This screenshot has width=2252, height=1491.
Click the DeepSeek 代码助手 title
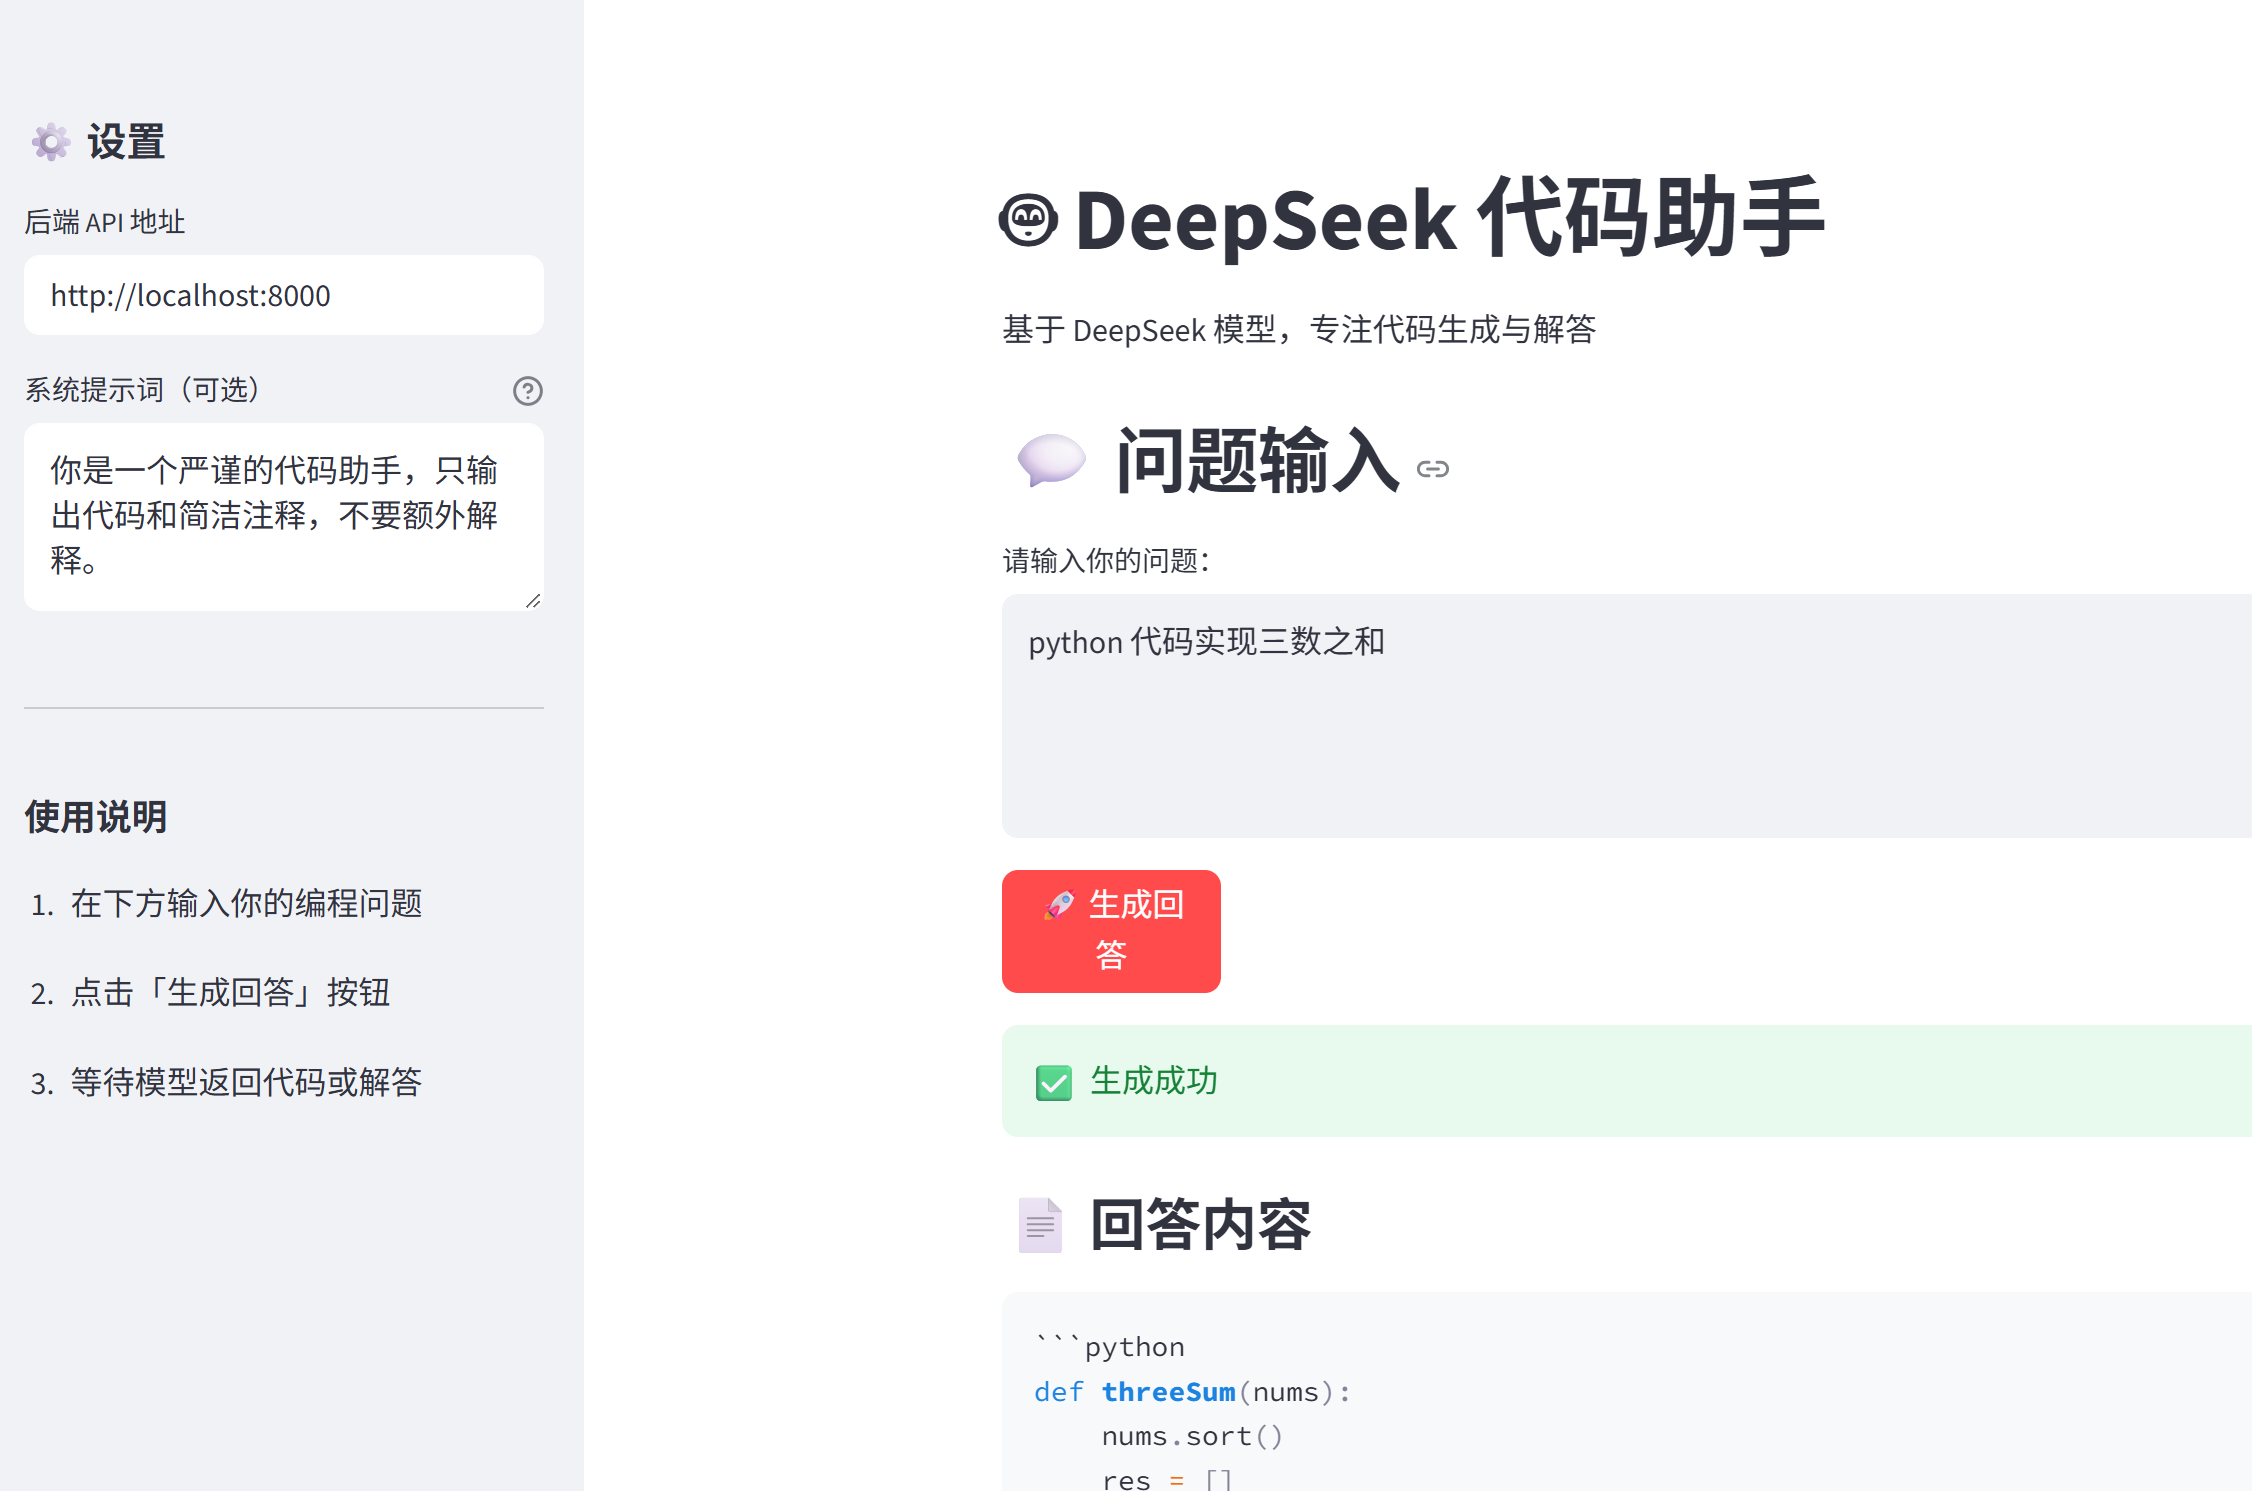1450,219
